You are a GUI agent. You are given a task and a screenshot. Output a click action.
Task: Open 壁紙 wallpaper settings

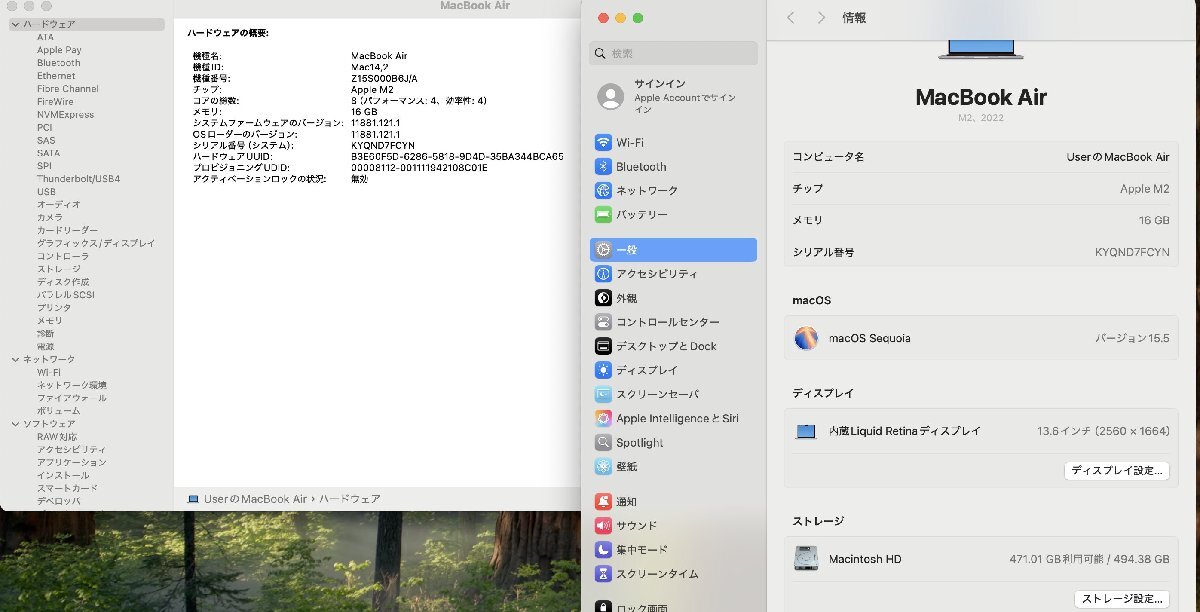pos(673,466)
